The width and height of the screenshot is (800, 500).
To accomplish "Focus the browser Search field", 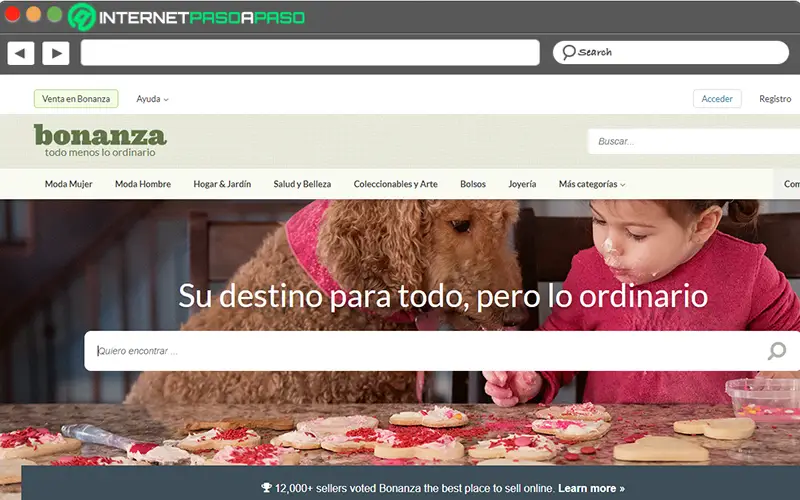I will coord(671,52).
